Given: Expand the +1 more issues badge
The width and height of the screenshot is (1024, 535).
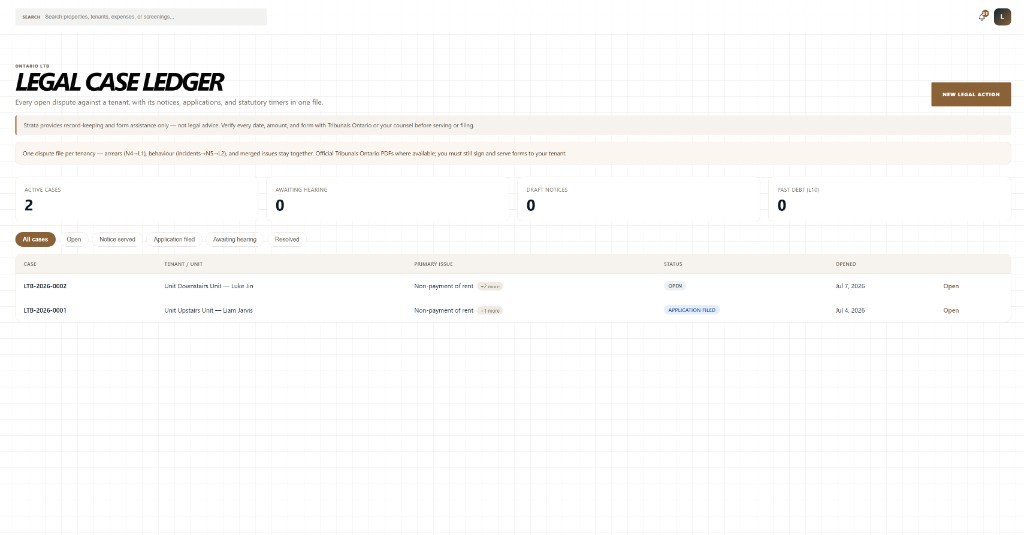Looking at the screenshot, I should tap(490, 310).
